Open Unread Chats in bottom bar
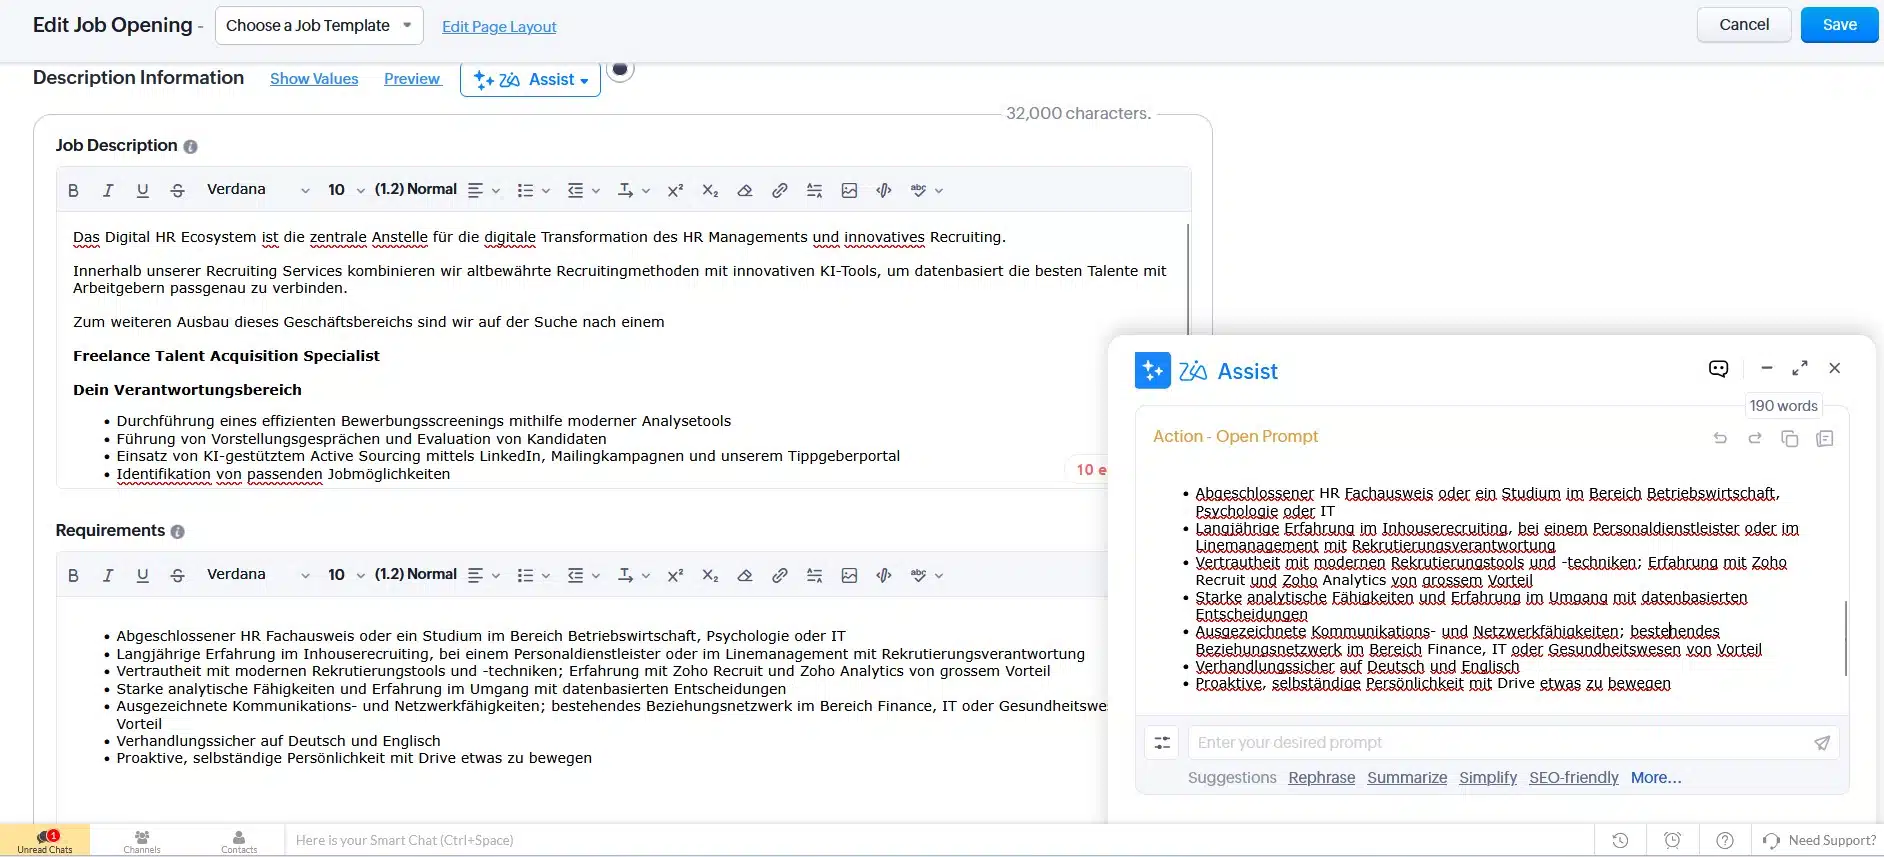Screen dimensions: 1884x857 coord(45,841)
